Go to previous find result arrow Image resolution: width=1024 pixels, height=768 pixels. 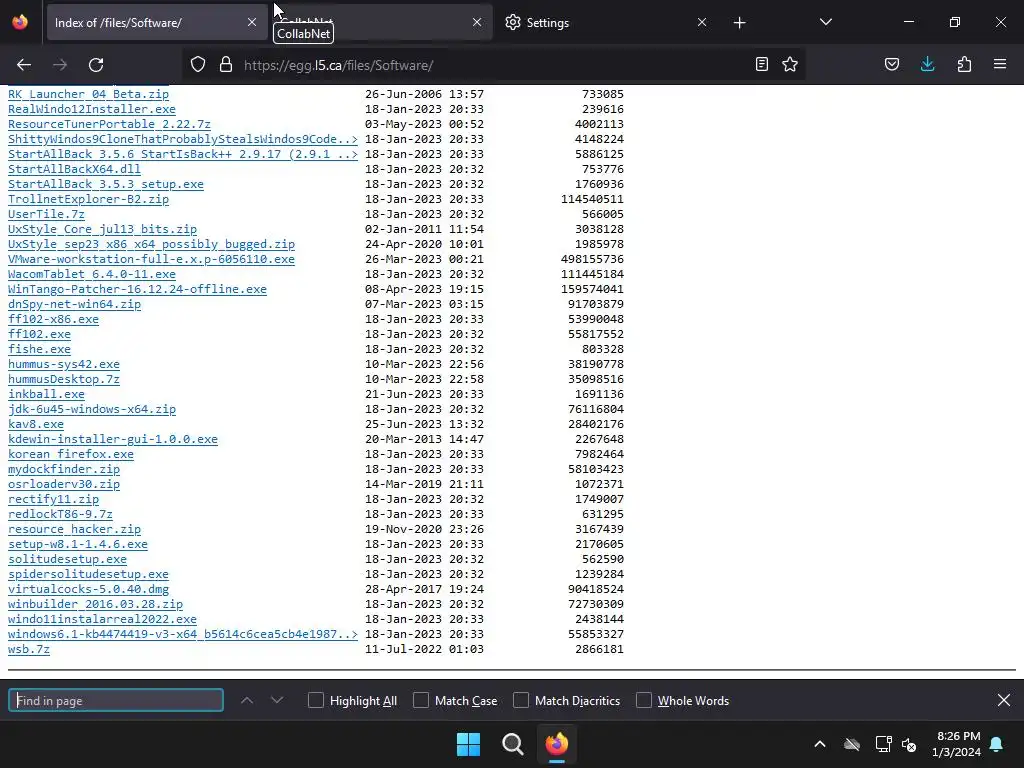[247, 700]
